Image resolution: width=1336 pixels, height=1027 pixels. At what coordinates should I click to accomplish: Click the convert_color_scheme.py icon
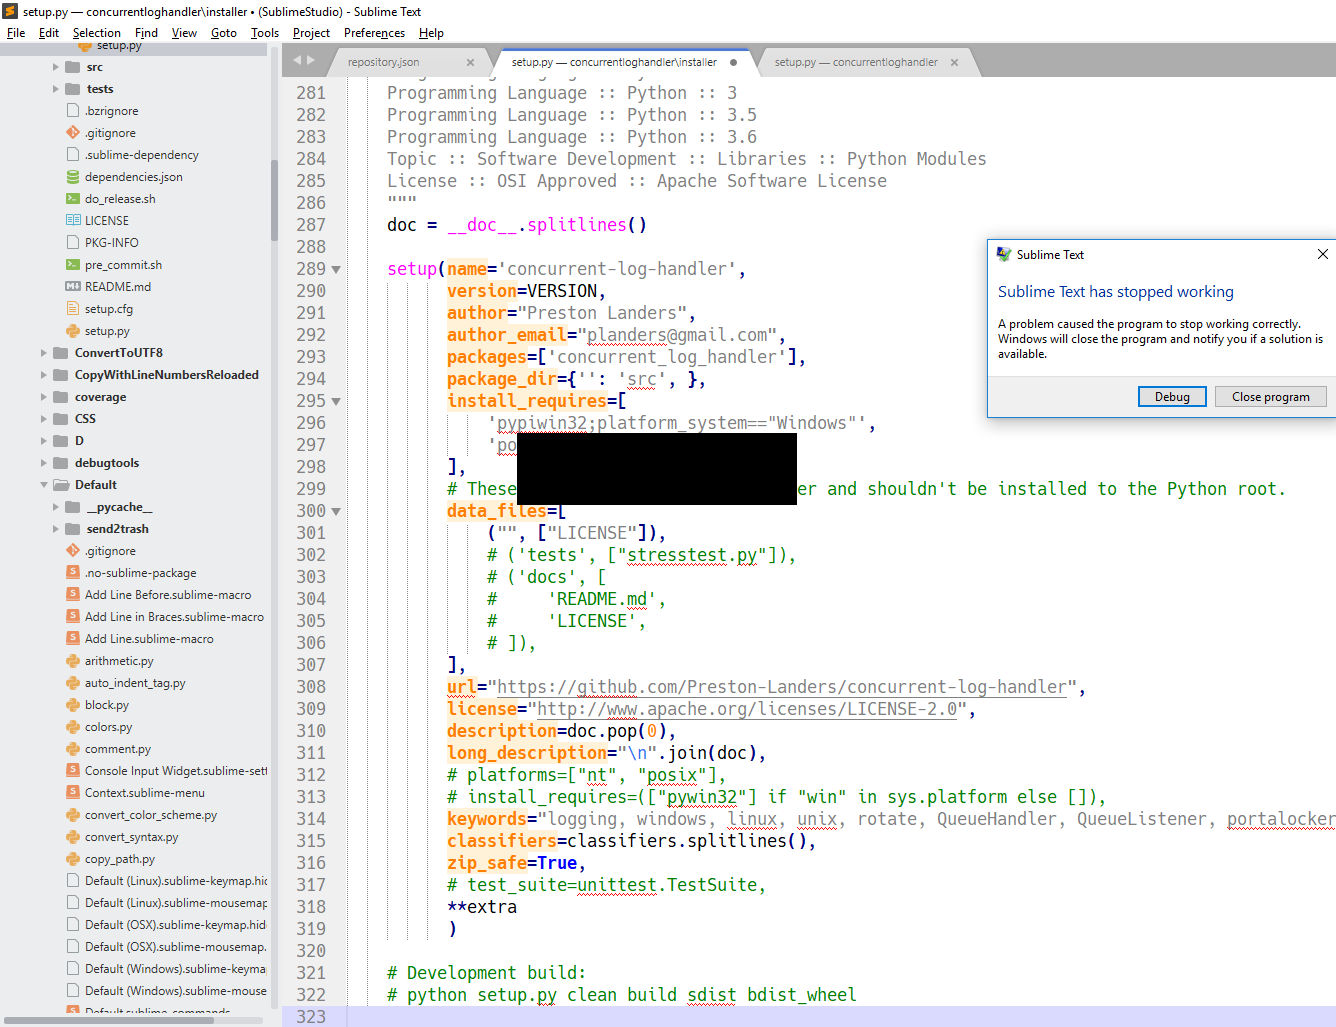tap(73, 815)
